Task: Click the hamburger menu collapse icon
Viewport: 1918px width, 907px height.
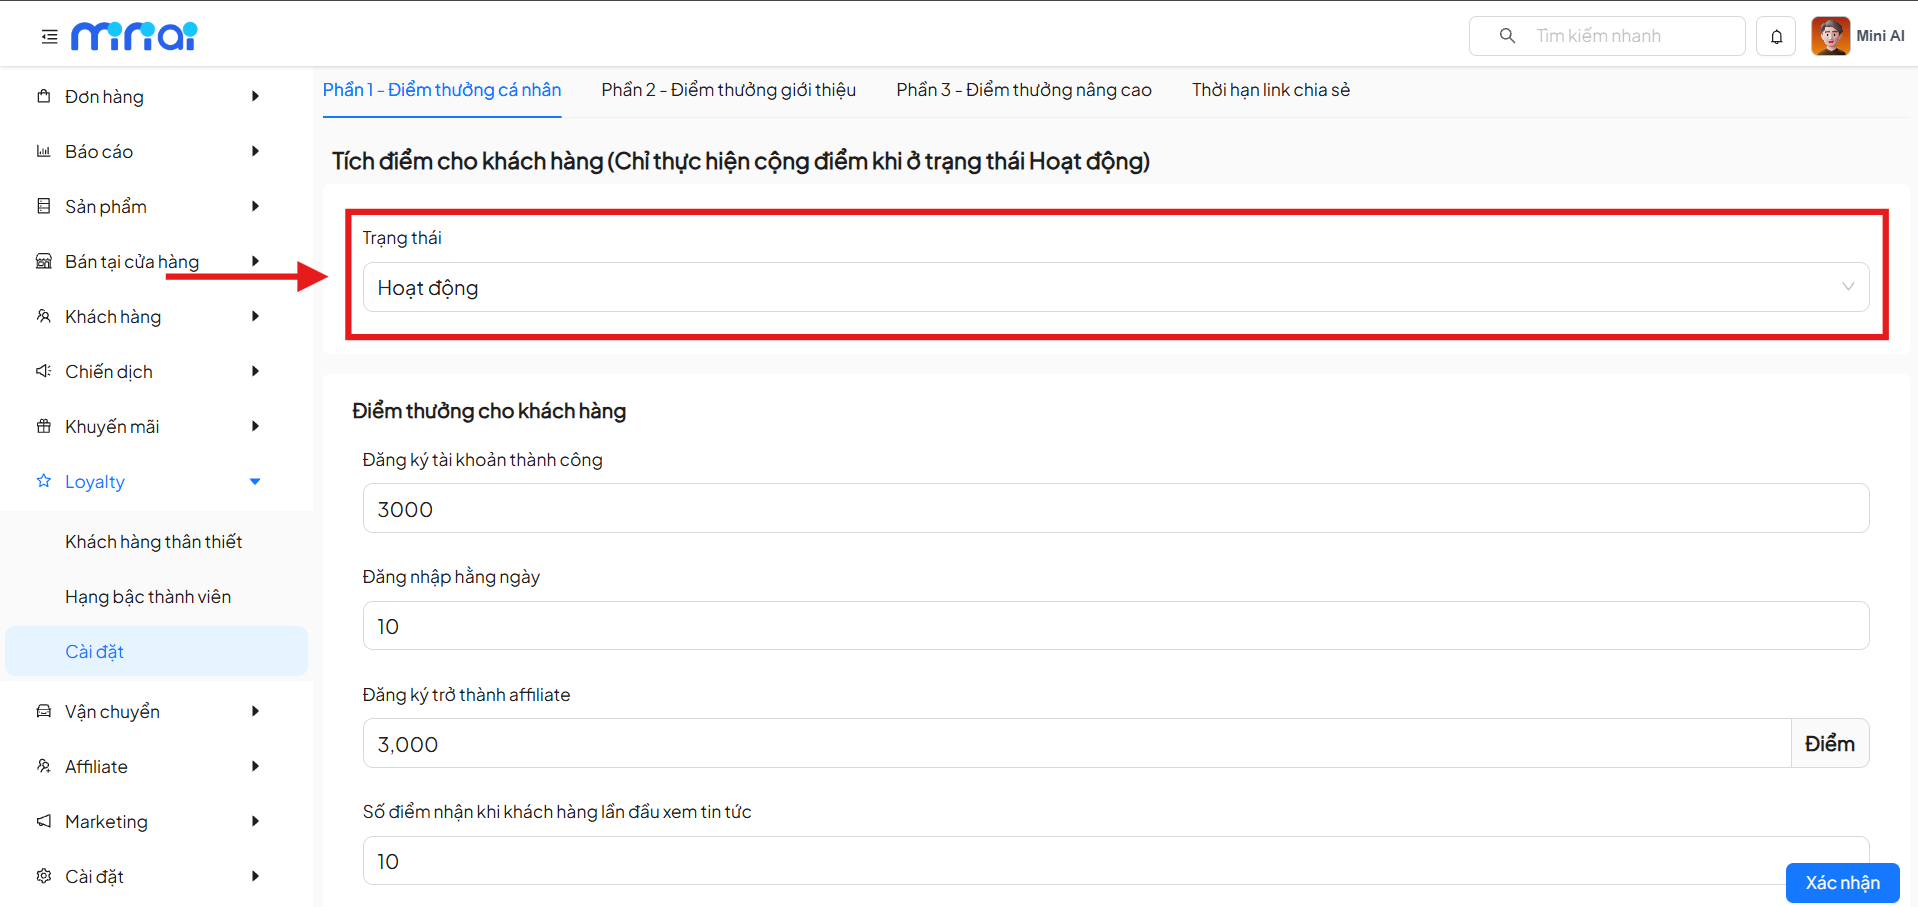Action: coord(49,37)
